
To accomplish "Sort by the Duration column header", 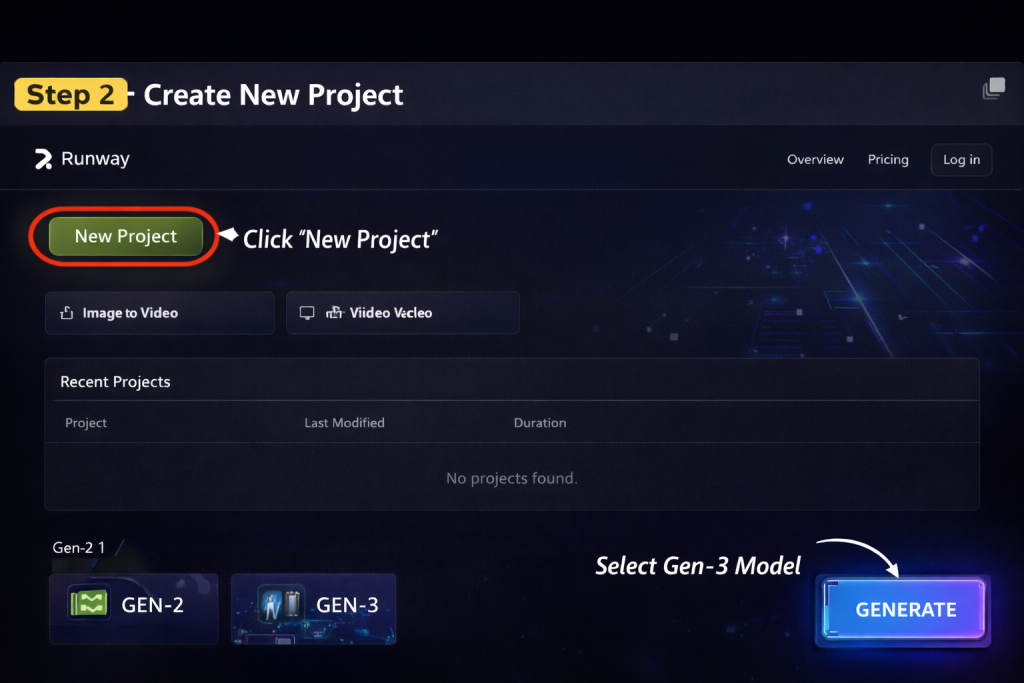I will 539,423.
